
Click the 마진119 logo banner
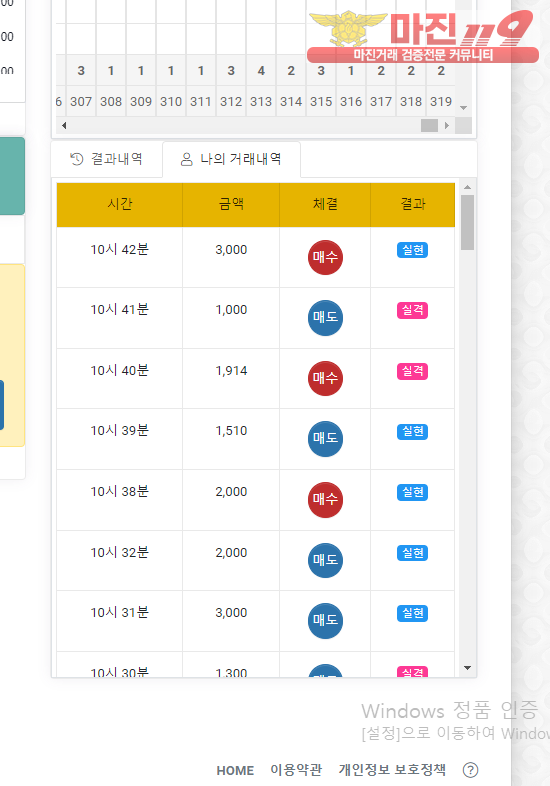pyautogui.click(x=423, y=37)
